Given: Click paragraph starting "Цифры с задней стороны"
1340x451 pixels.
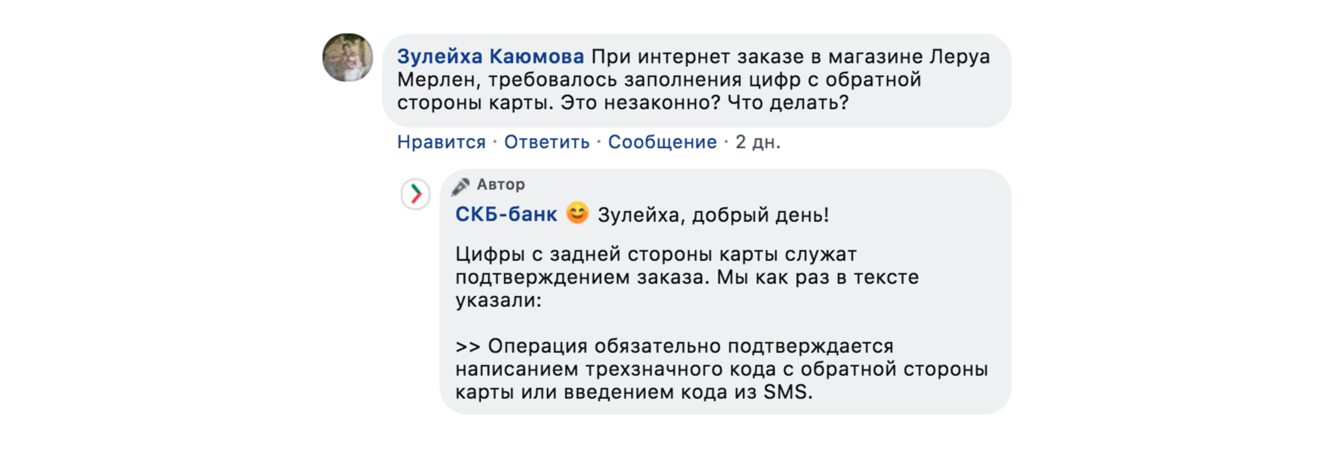Looking at the screenshot, I should tap(655, 254).
